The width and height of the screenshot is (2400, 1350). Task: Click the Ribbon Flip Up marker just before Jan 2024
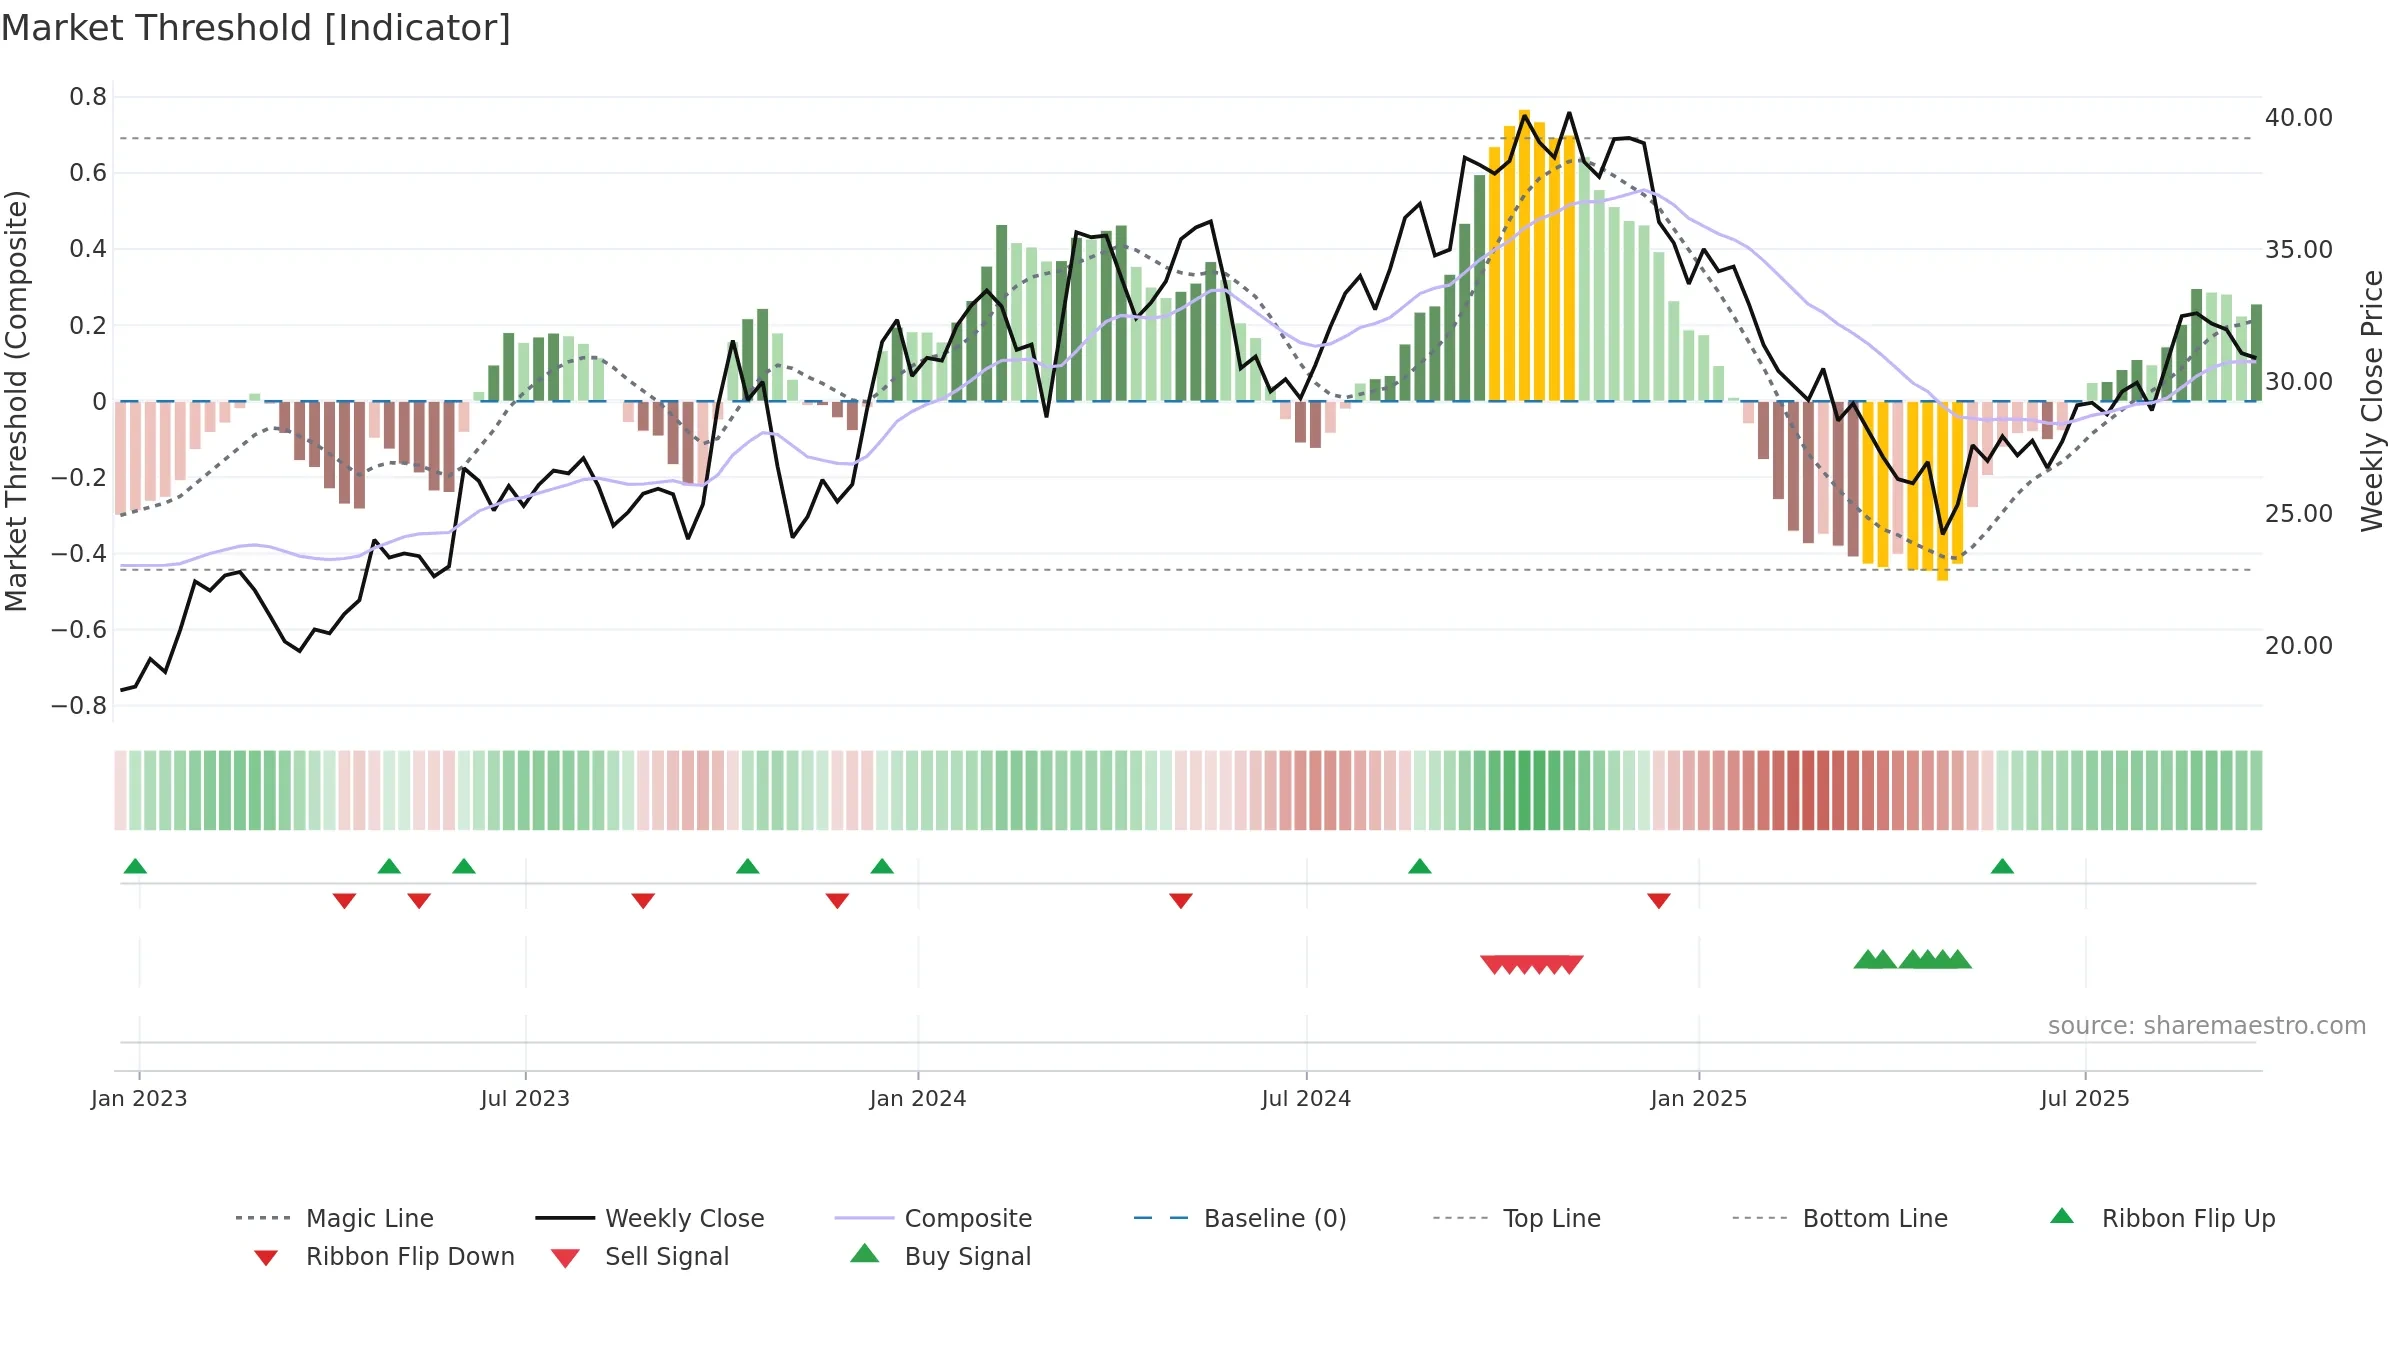click(x=882, y=866)
